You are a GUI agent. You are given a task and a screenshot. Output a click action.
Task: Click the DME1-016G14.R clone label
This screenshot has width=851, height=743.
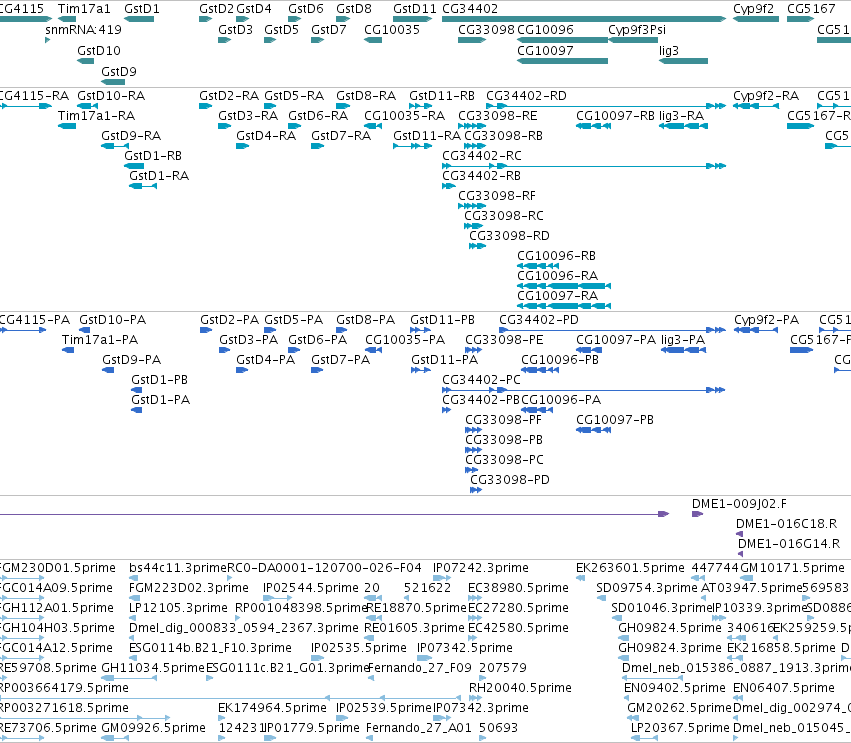pos(789,544)
